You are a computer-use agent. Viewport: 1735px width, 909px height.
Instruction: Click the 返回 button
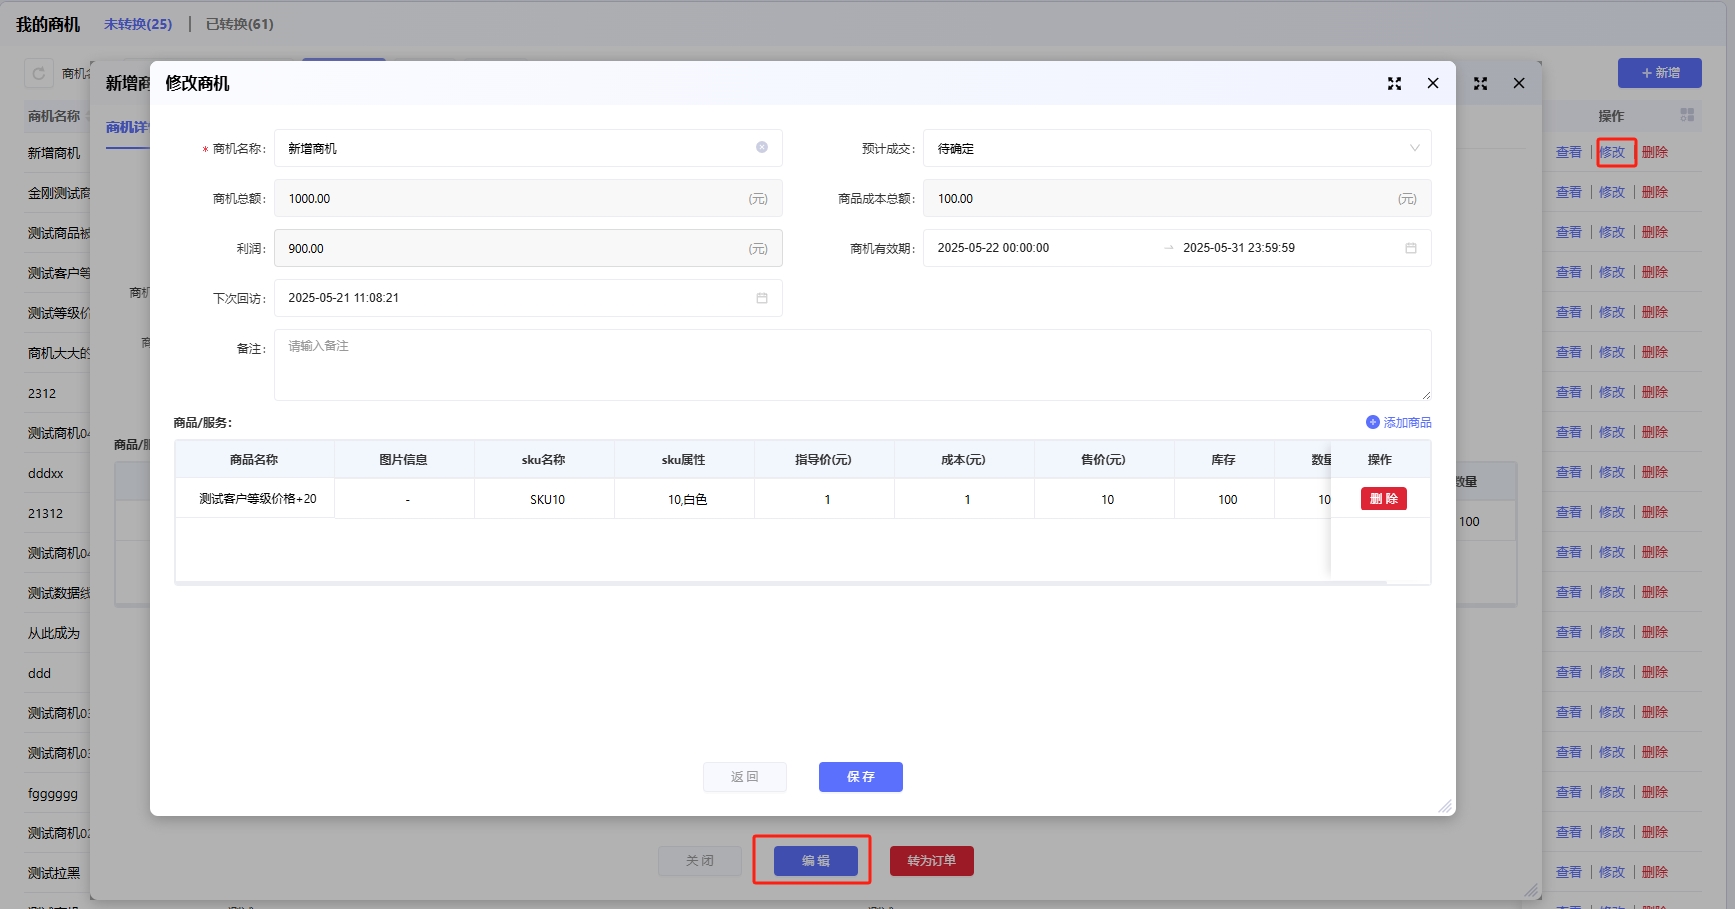[x=744, y=777]
